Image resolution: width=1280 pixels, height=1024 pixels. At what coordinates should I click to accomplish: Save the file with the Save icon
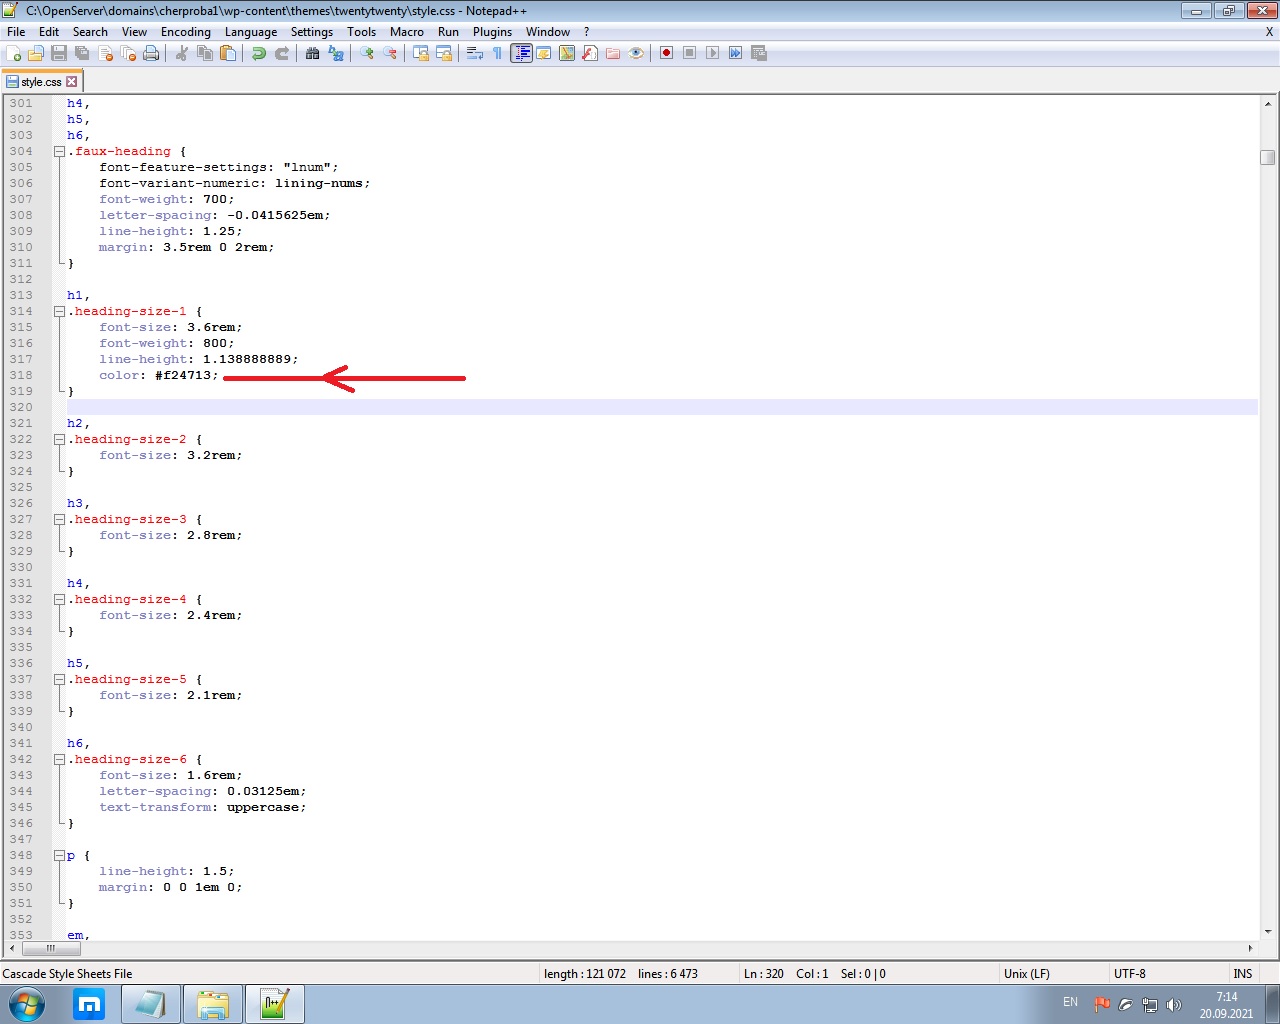[59, 53]
